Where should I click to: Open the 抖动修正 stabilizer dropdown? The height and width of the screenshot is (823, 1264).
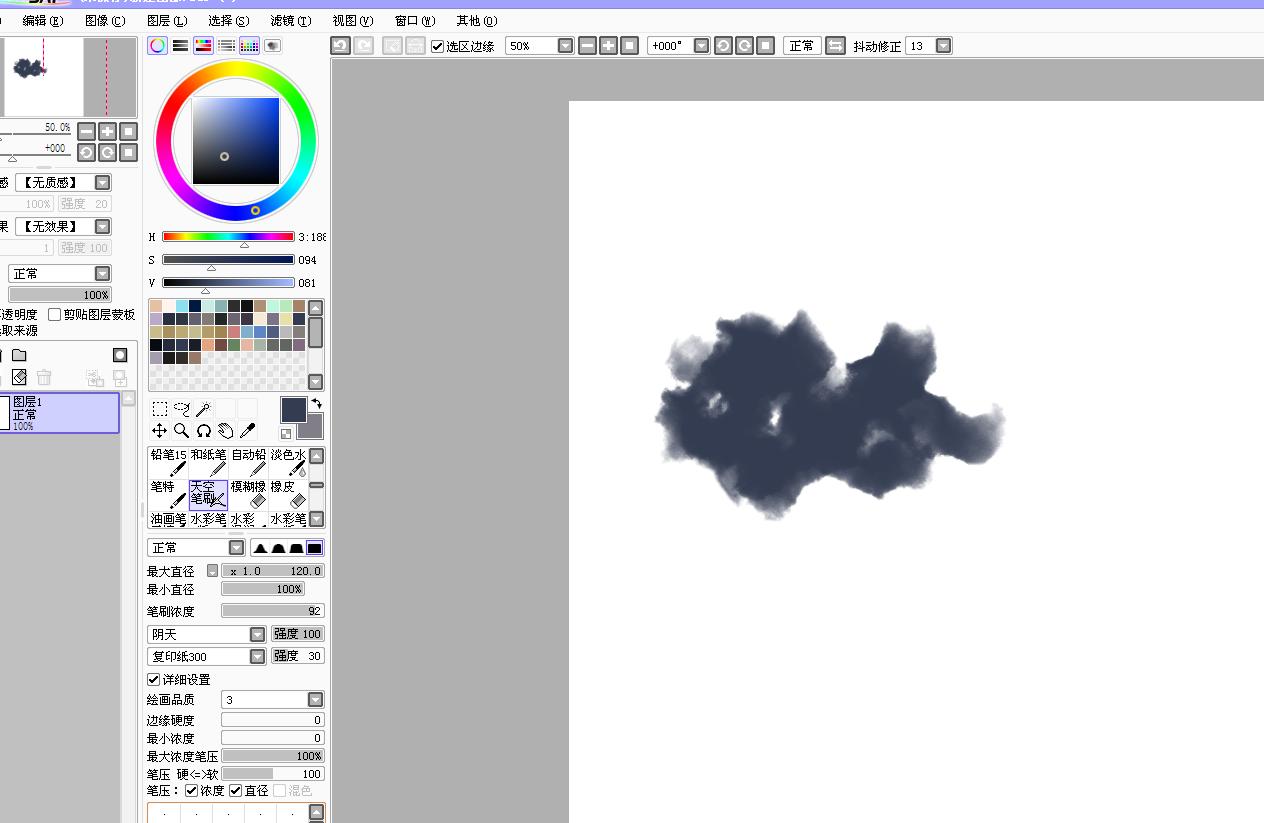(943, 46)
